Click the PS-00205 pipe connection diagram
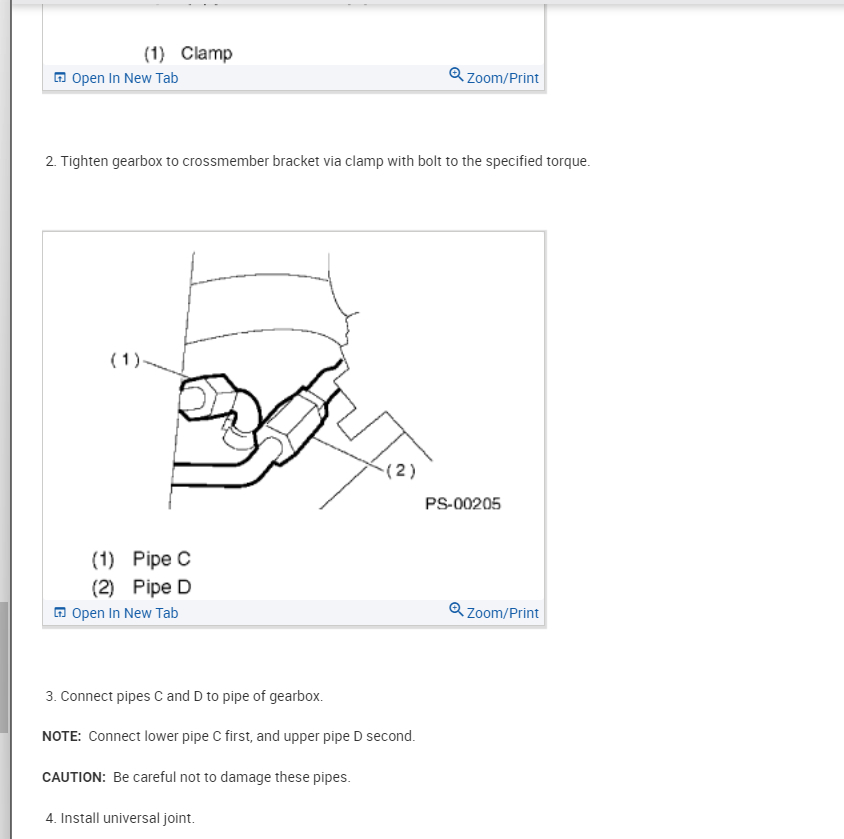The width and height of the screenshot is (844, 839). [x=305, y=380]
